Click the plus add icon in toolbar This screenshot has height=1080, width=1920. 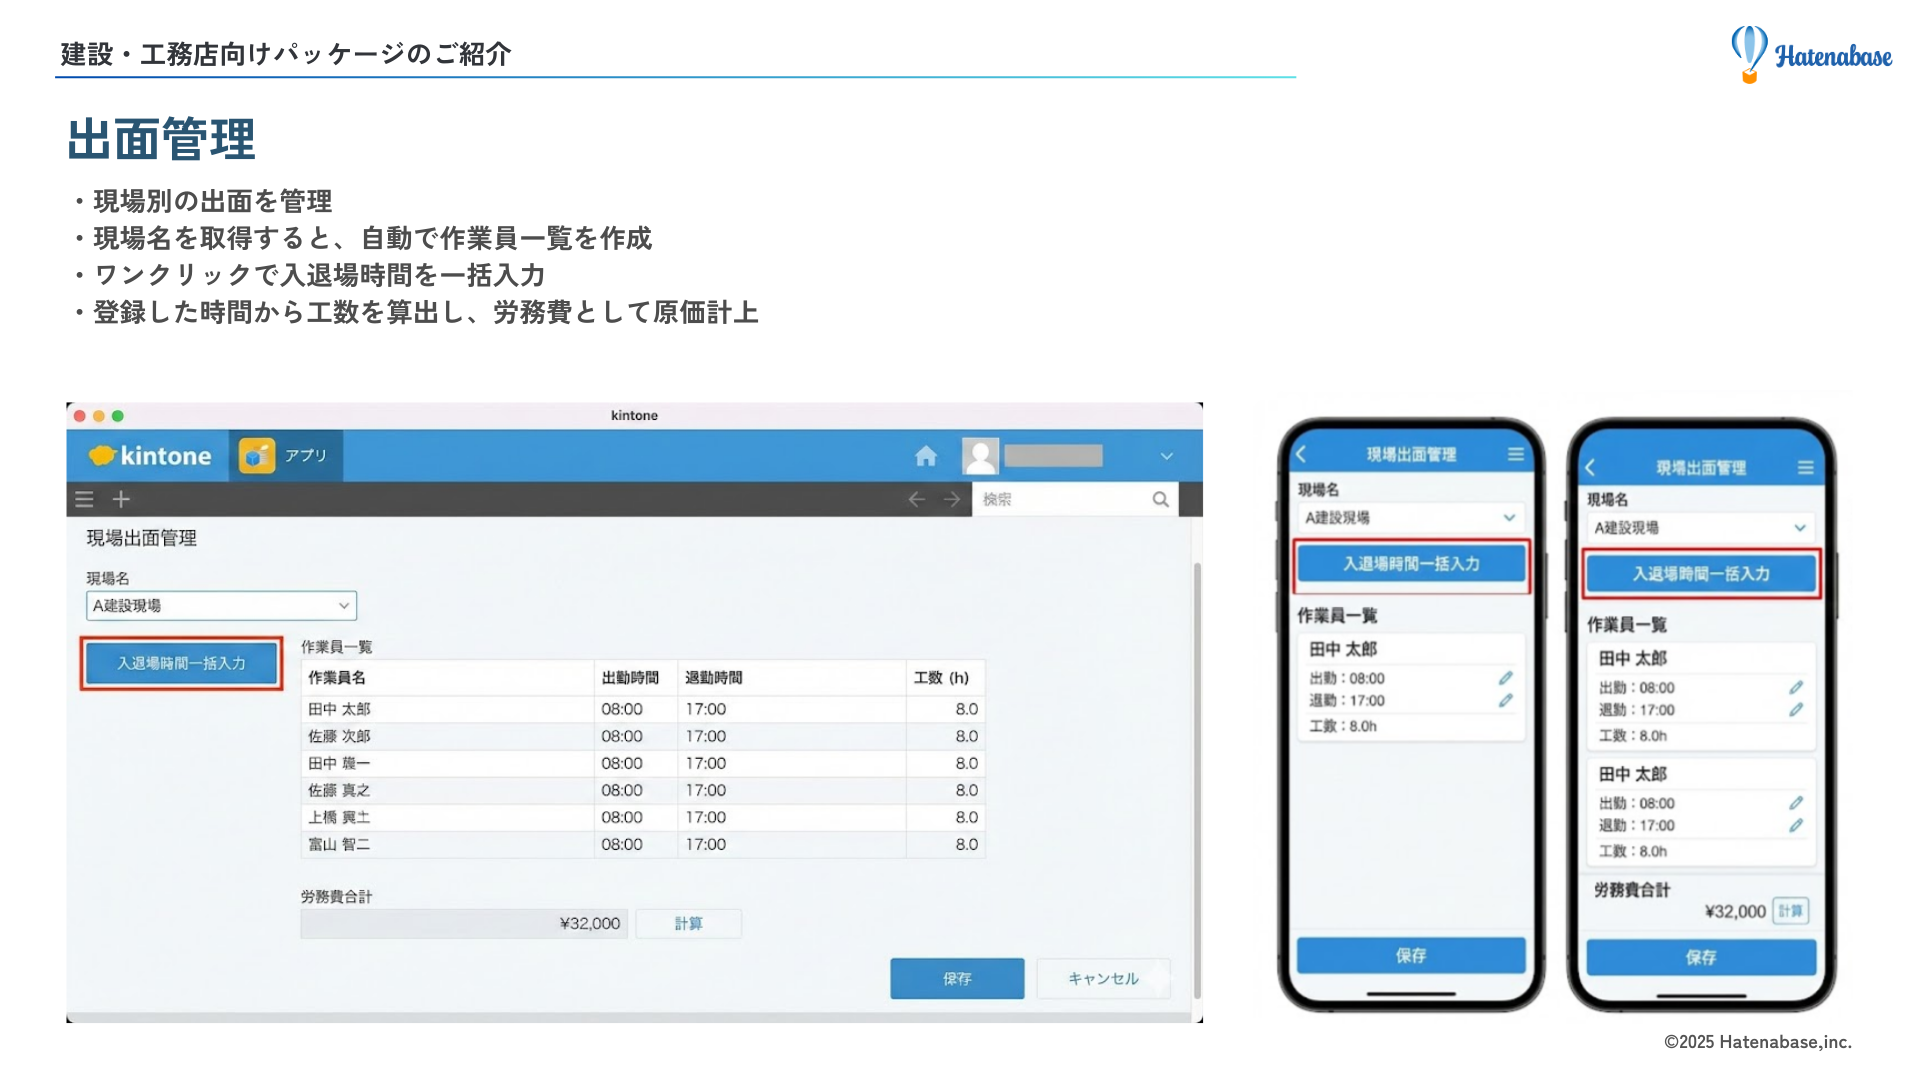[x=121, y=499]
